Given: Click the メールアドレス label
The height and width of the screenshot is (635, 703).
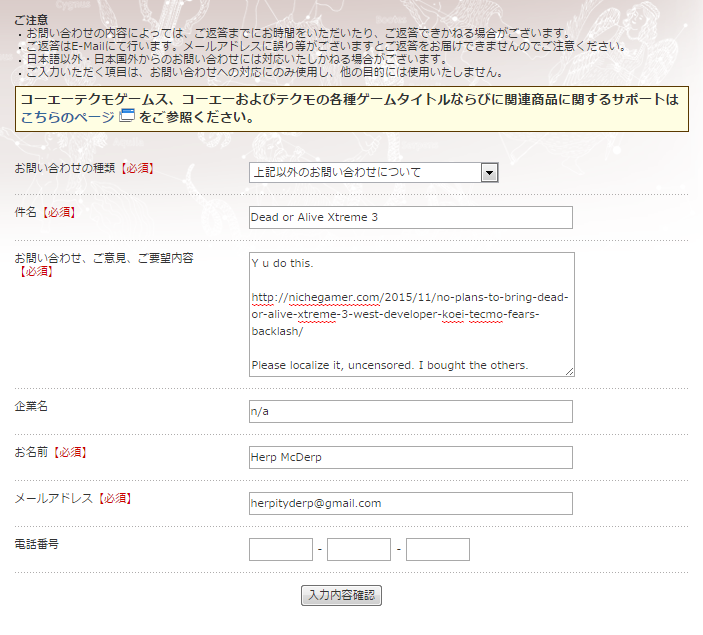Looking at the screenshot, I should click(x=54, y=498).
